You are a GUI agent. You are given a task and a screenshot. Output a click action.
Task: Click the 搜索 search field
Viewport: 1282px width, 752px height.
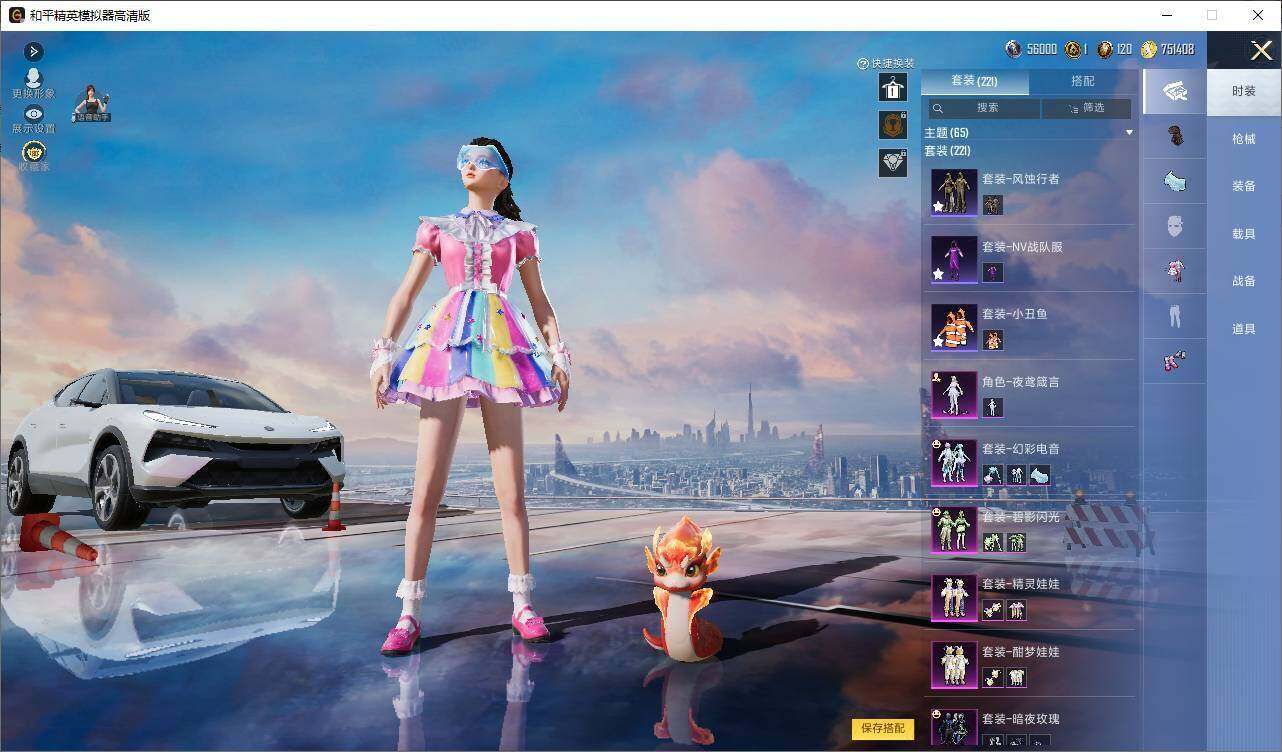(x=983, y=108)
